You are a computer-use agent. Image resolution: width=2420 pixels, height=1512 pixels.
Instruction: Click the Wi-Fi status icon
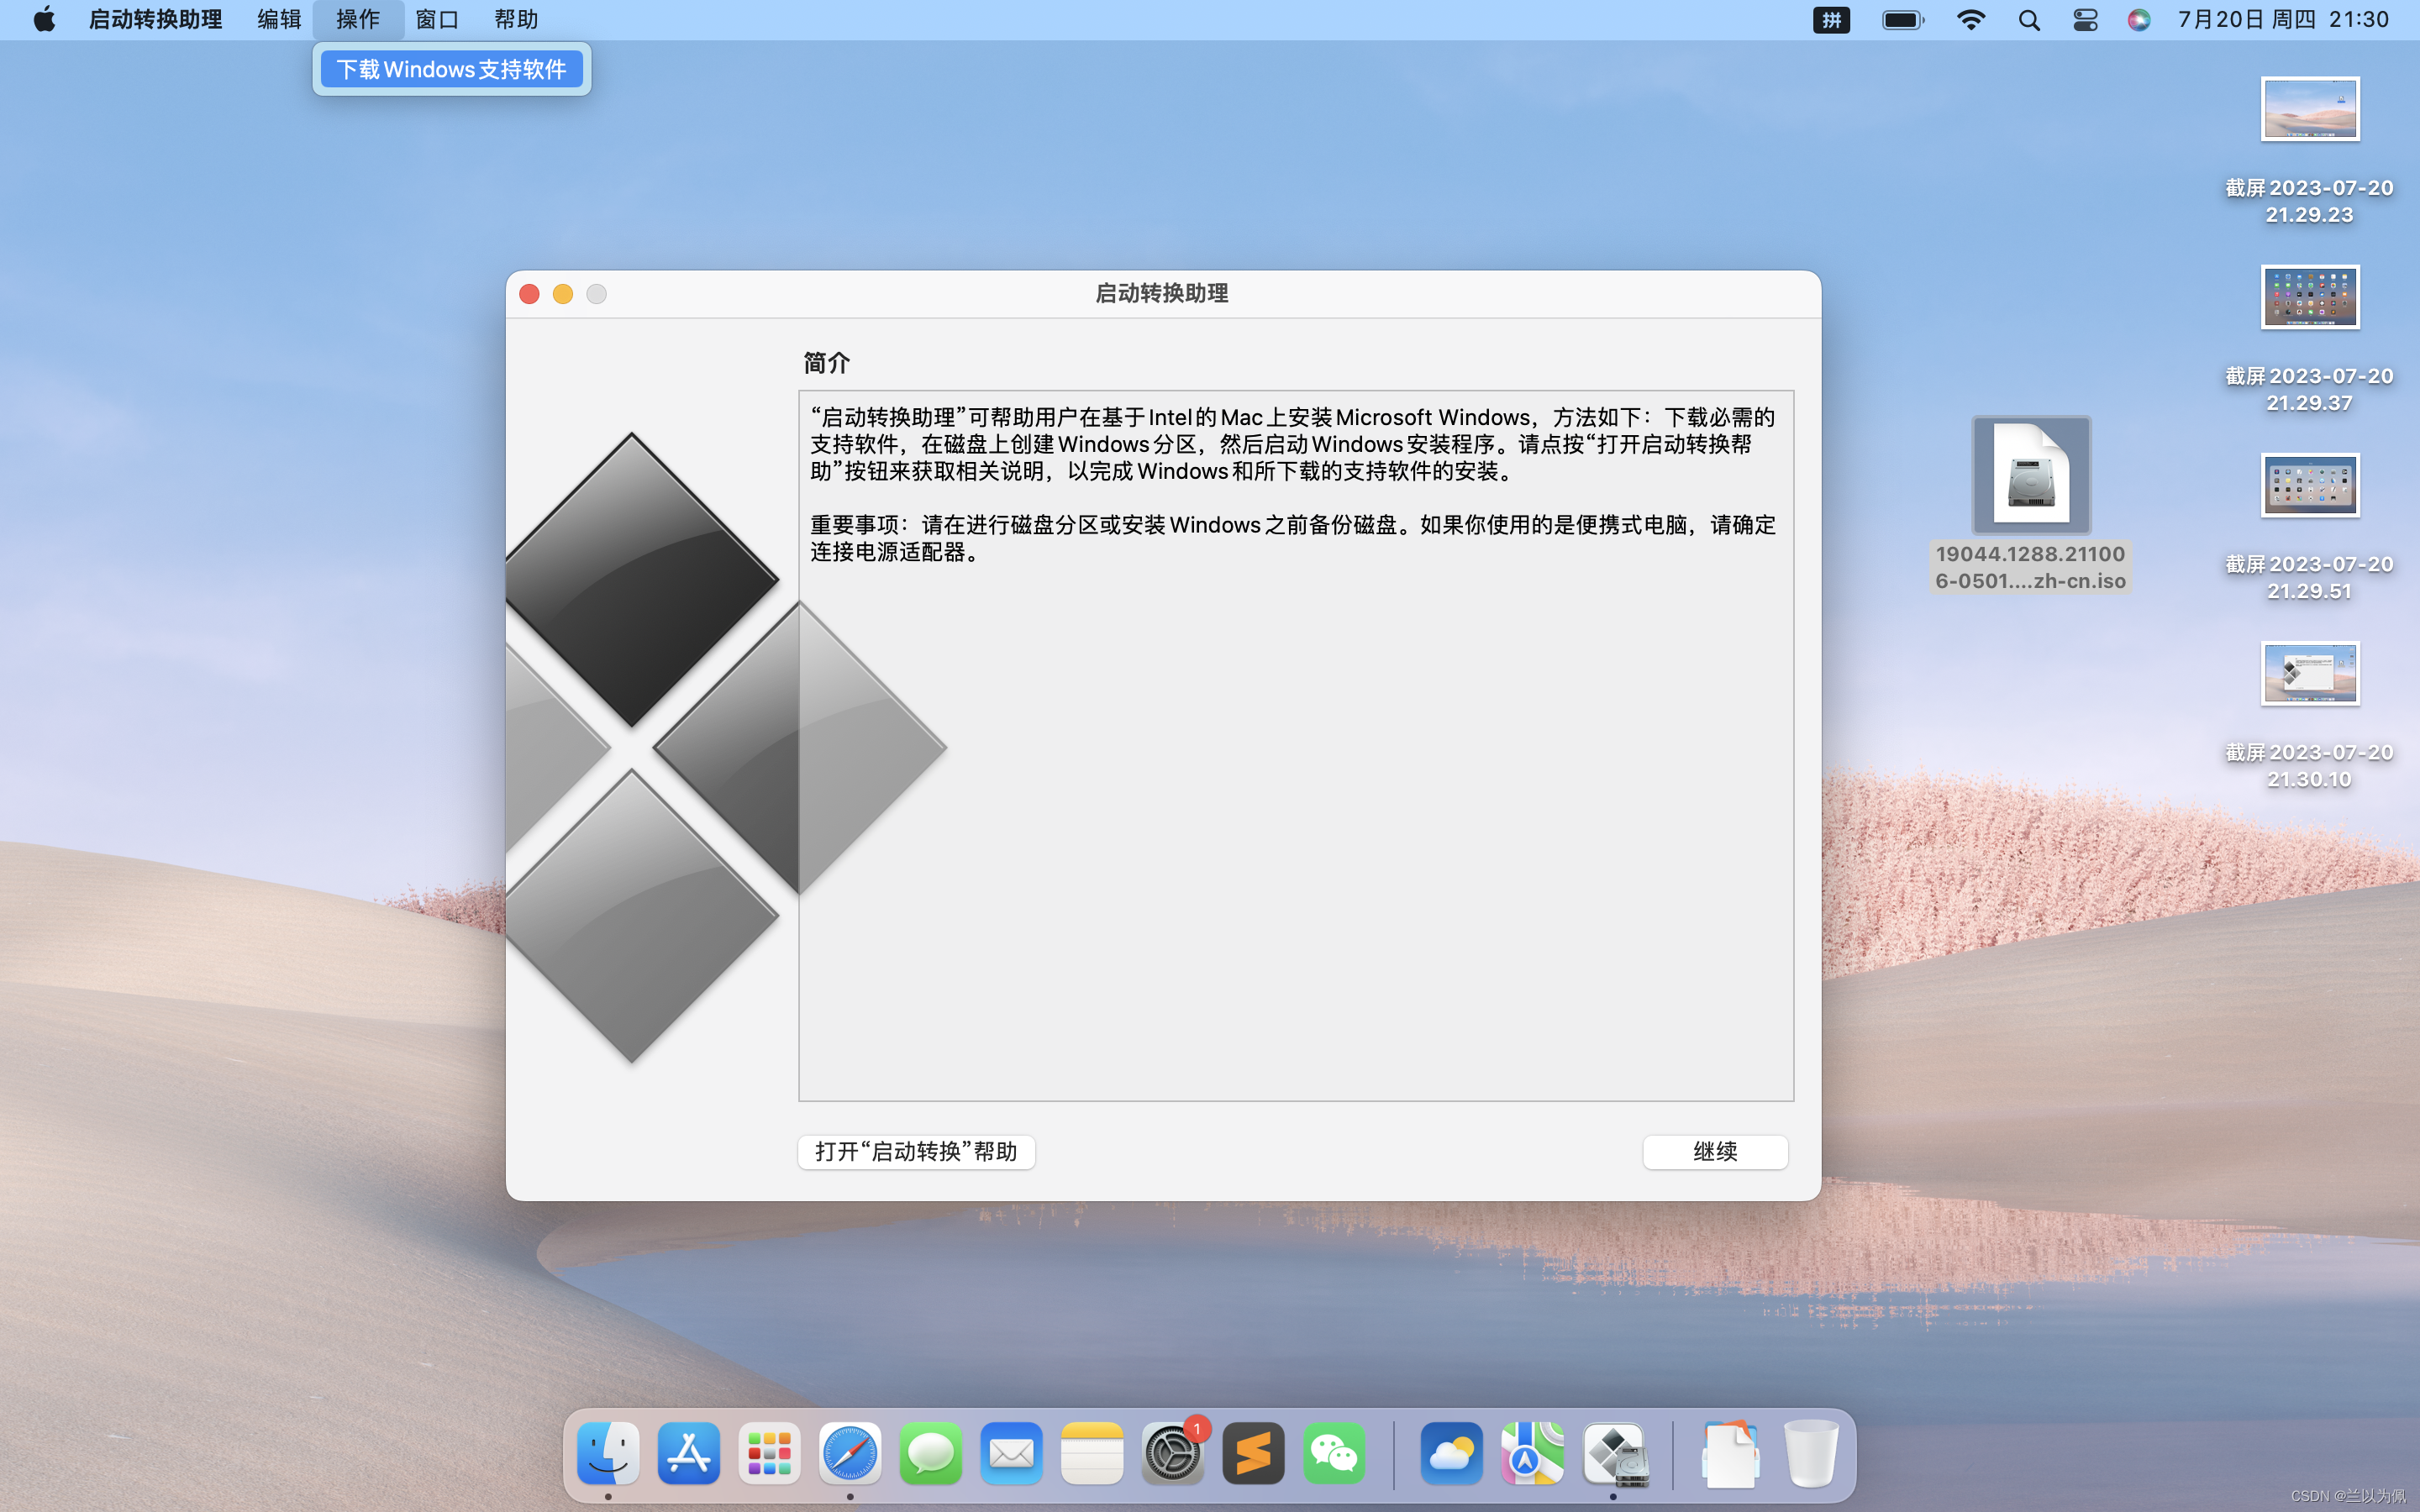pyautogui.click(x=1970, y=20)
